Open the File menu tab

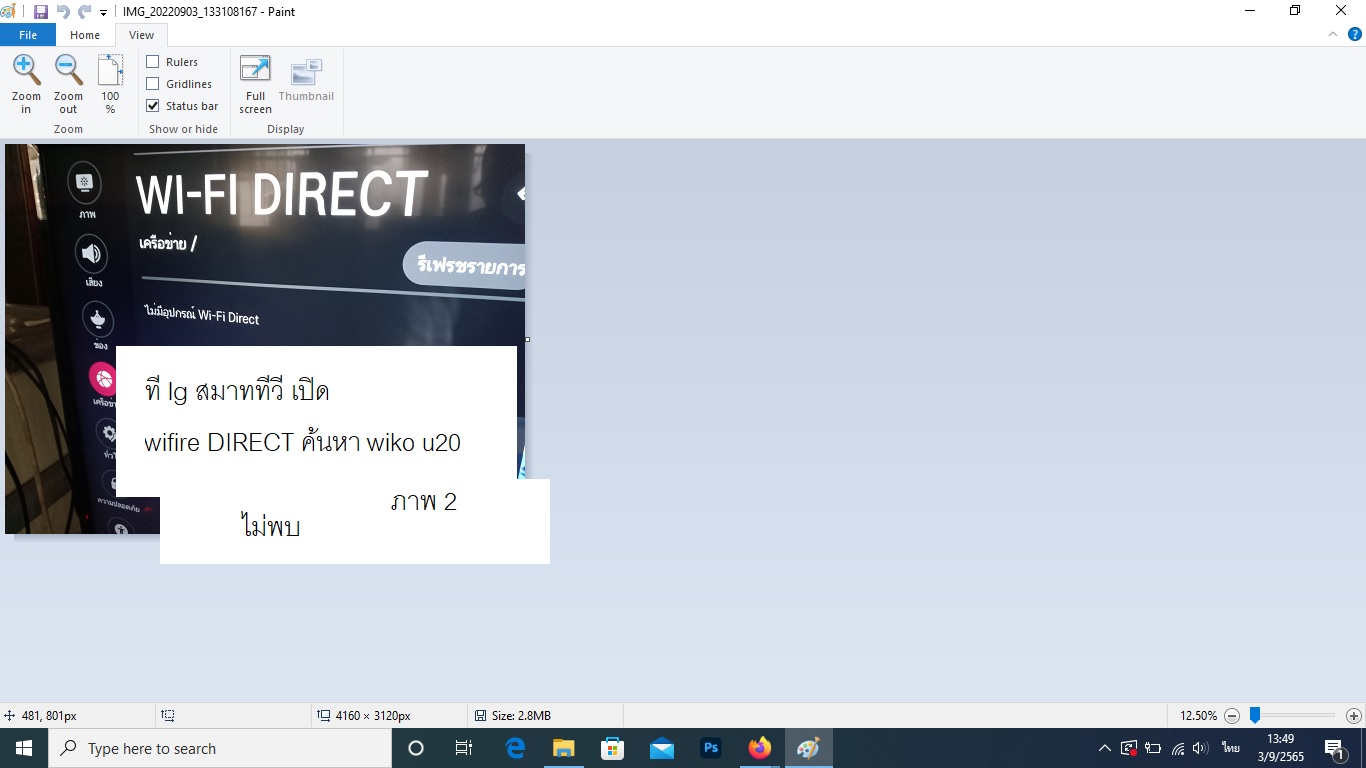click(x=28, y=35)
